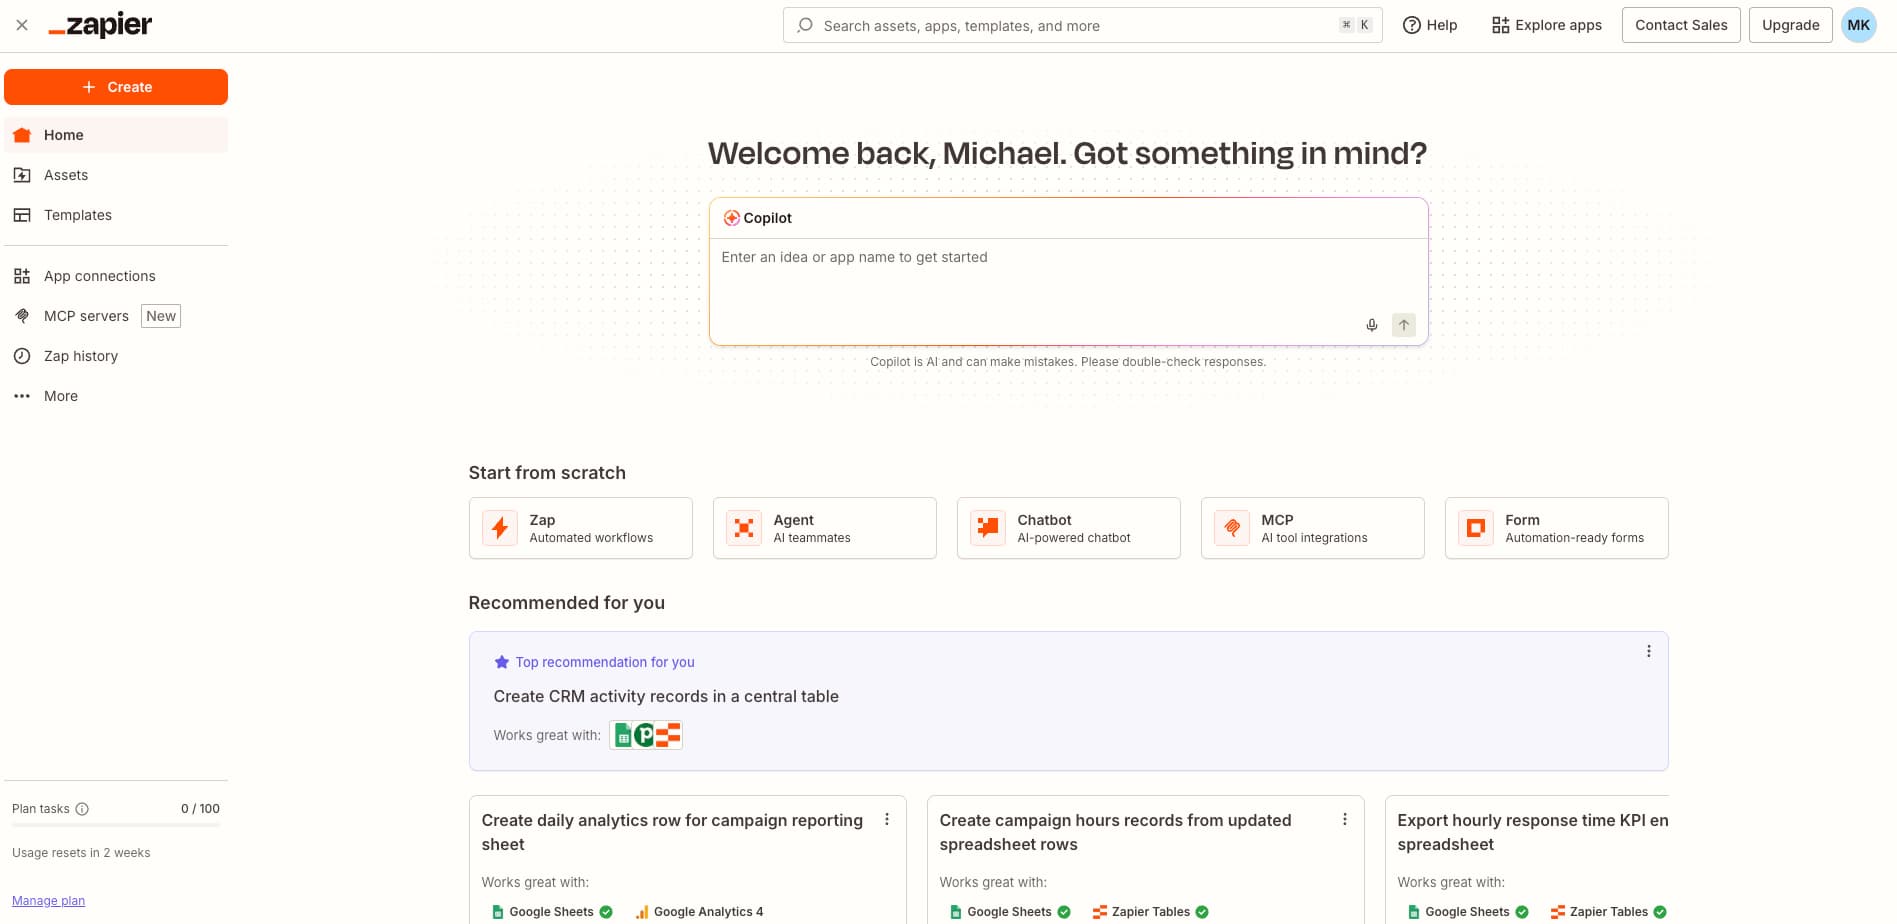Focus the top search bar
This screenshot has height=924, width=1897.
click(1082, 25)
